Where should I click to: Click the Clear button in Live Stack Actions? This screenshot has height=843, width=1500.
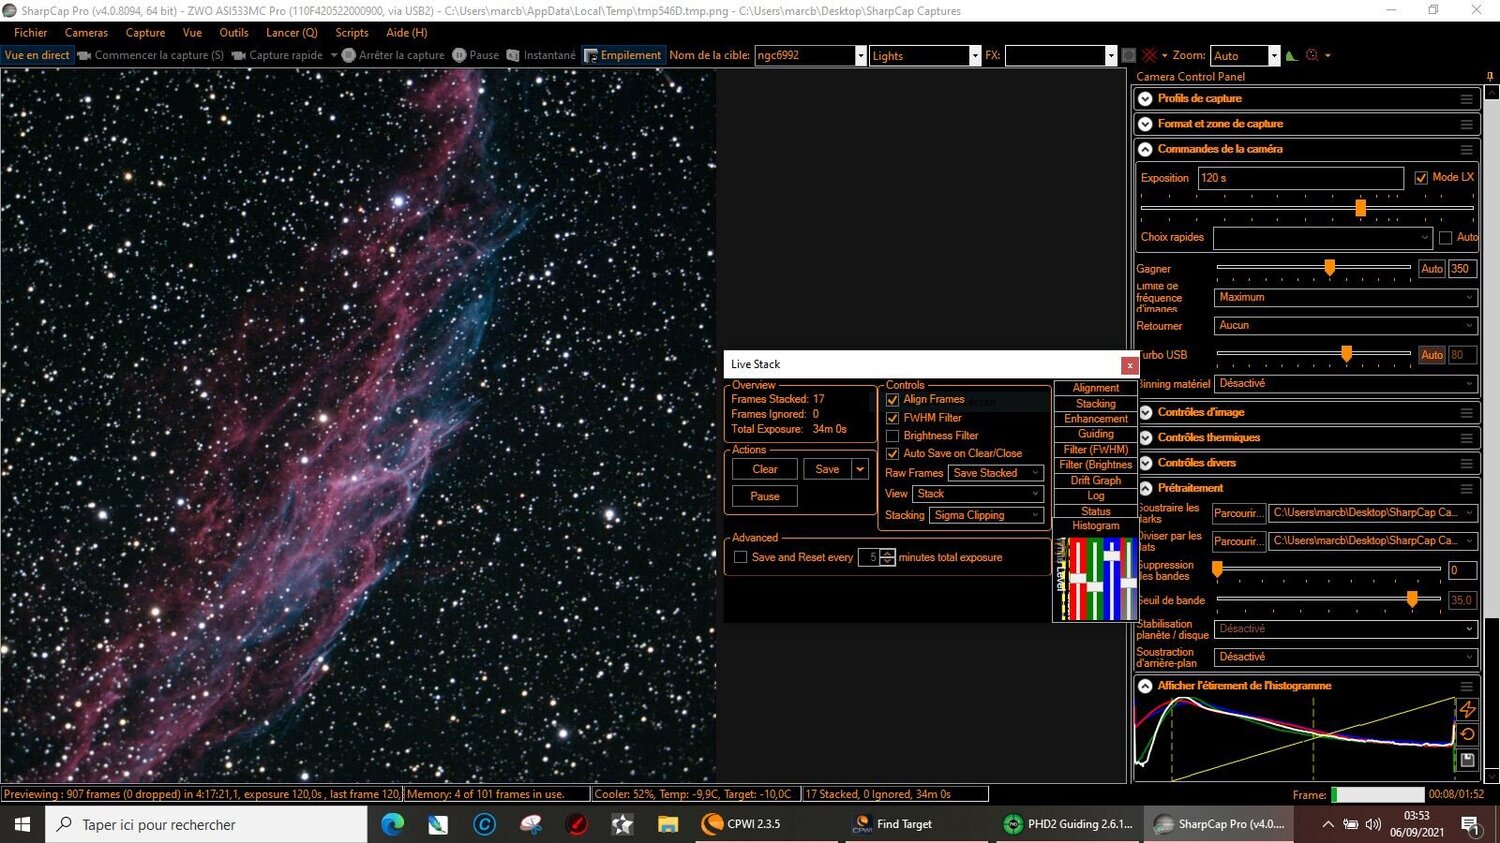tap(763, 468)
